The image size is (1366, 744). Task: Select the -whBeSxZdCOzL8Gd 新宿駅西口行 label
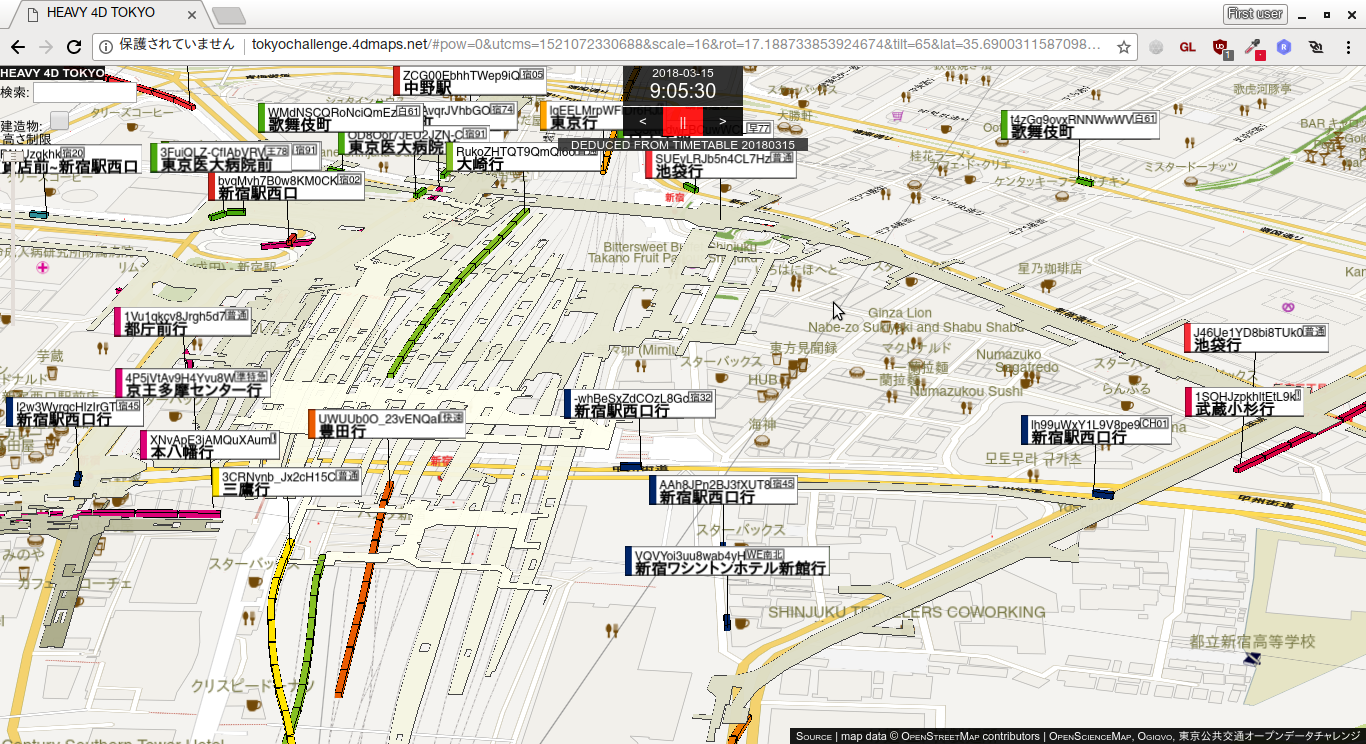(640, 404)
